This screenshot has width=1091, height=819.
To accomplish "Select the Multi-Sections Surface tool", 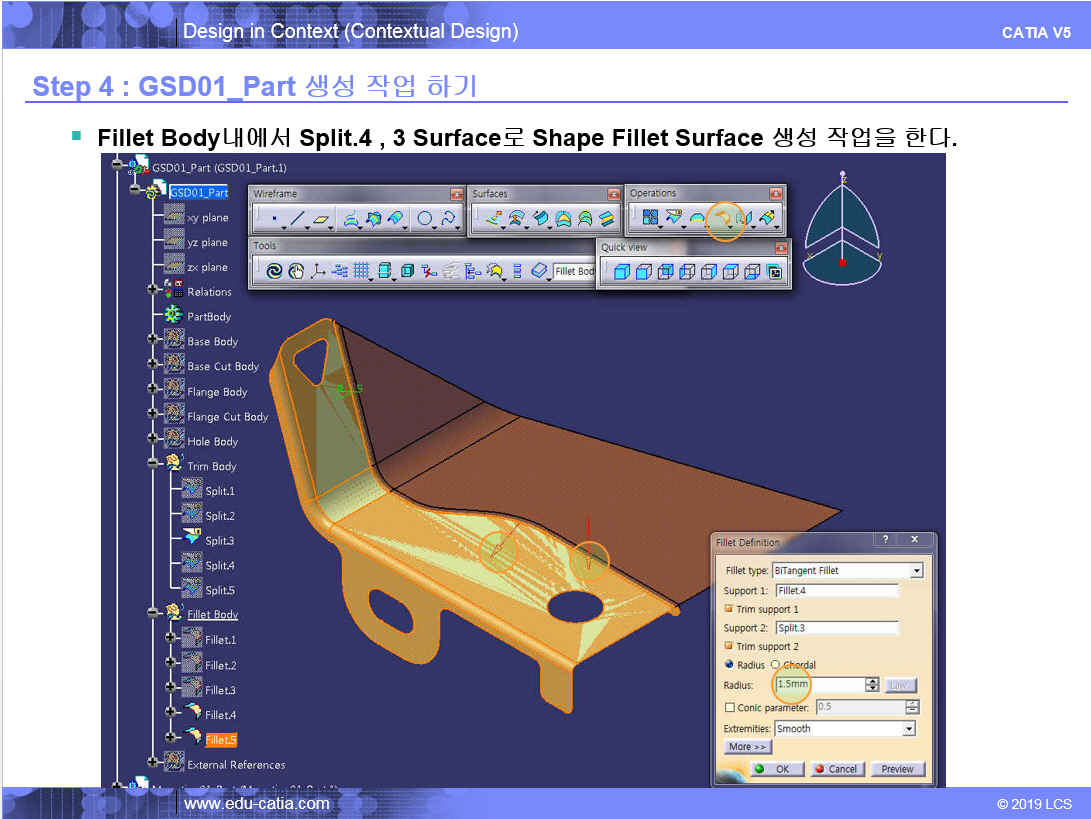I will [x=585, y=219].
